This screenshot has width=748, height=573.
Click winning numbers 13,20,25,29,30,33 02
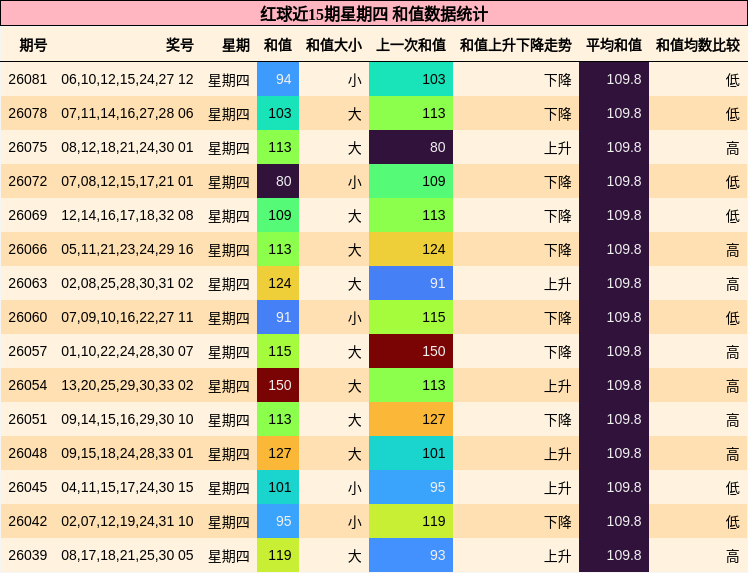pos(127,385)
